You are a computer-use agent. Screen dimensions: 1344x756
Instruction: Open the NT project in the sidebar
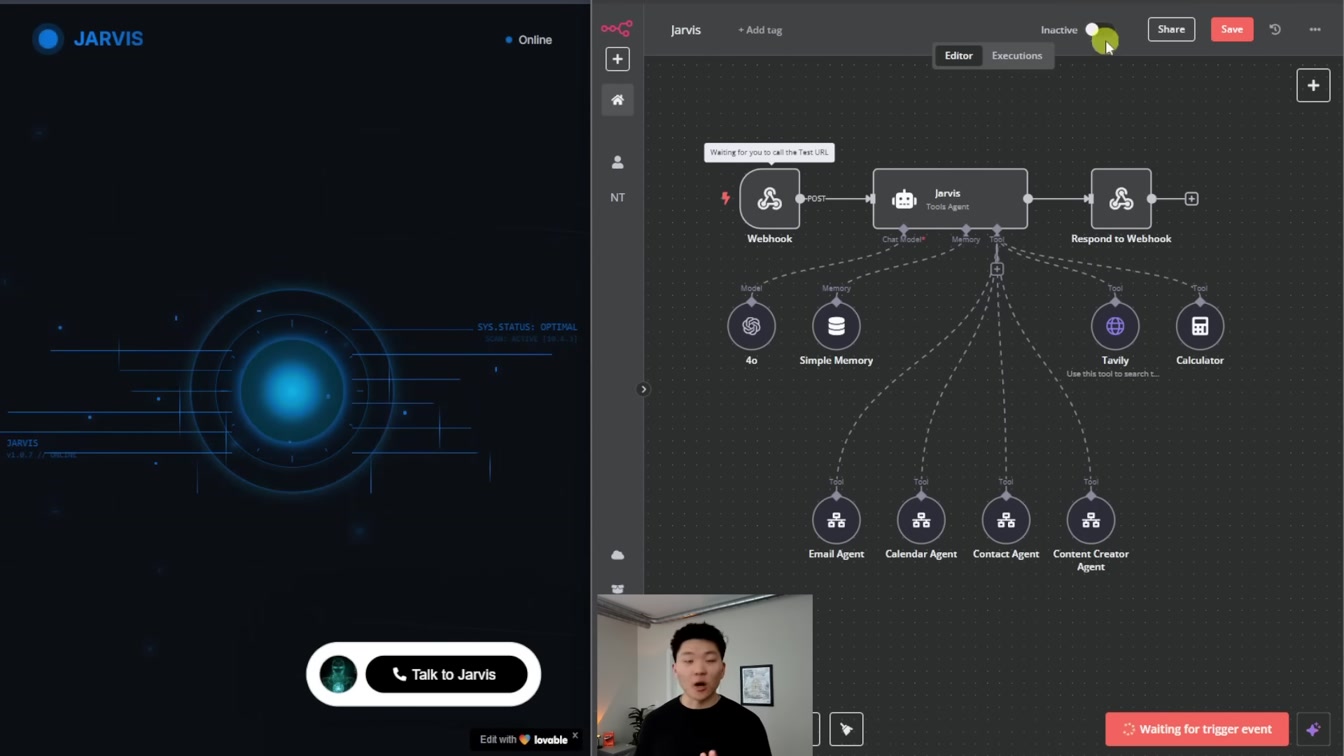pos(617,197)
